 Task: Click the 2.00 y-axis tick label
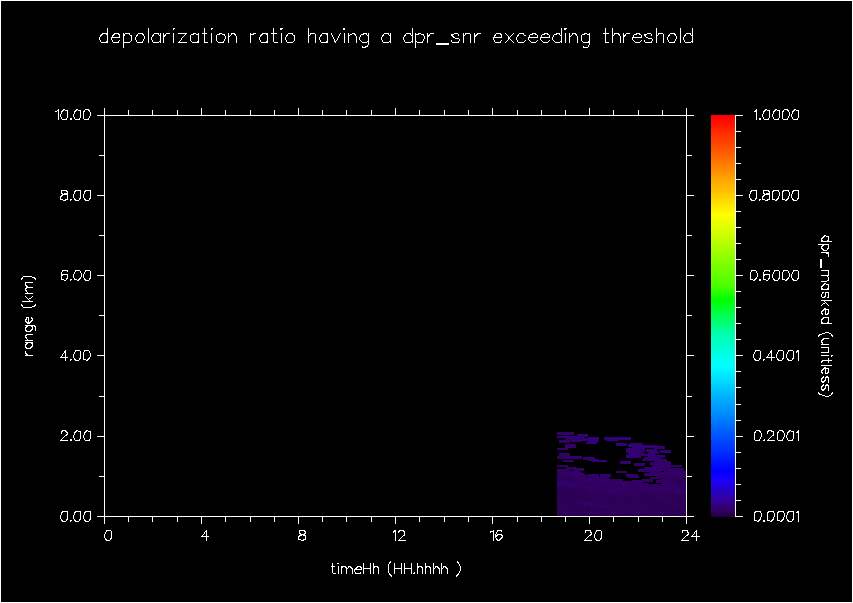(x=76, y=436)
